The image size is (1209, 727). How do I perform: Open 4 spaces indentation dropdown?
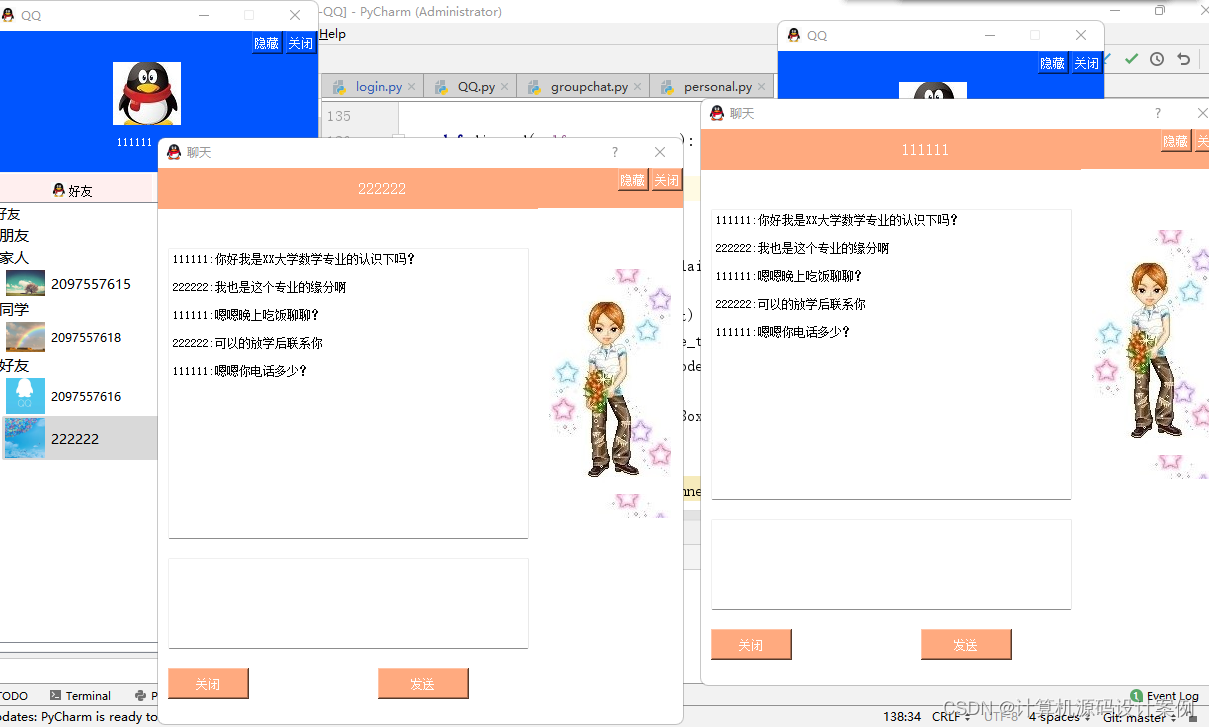pos(1059,717)
